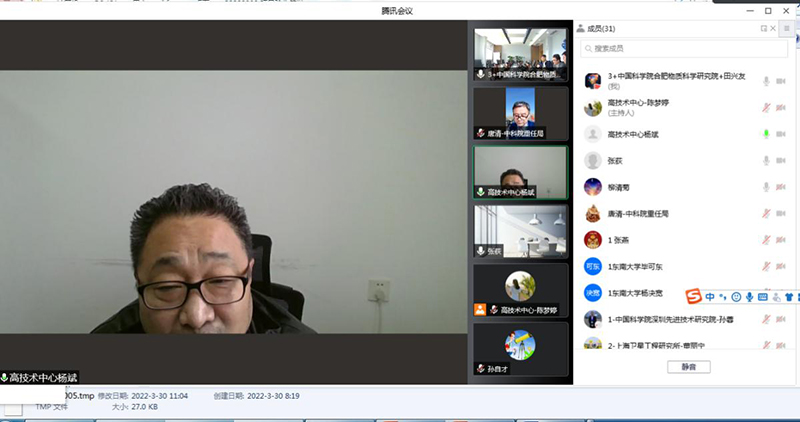
Task: Select the 张荻 video thumbnail
Action: coord(520,231)
